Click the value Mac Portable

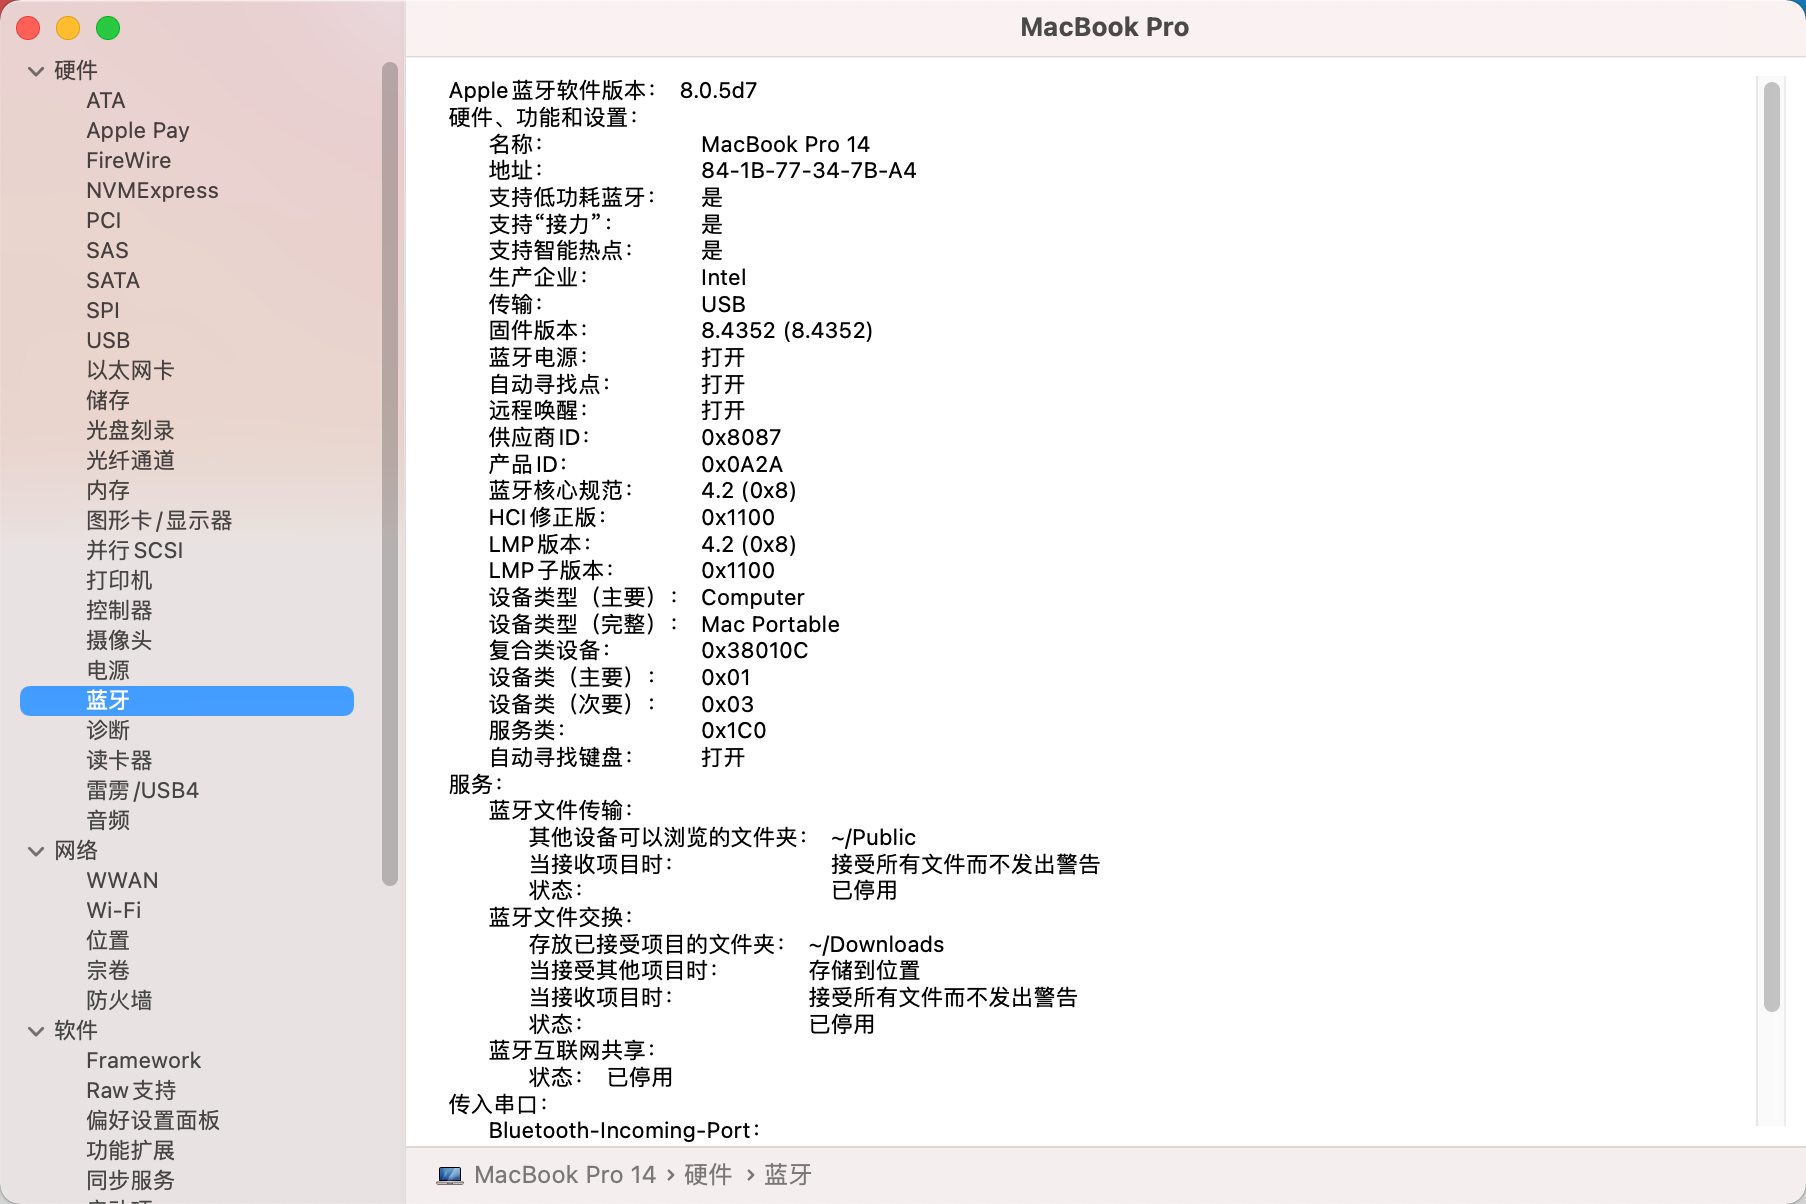770,625
